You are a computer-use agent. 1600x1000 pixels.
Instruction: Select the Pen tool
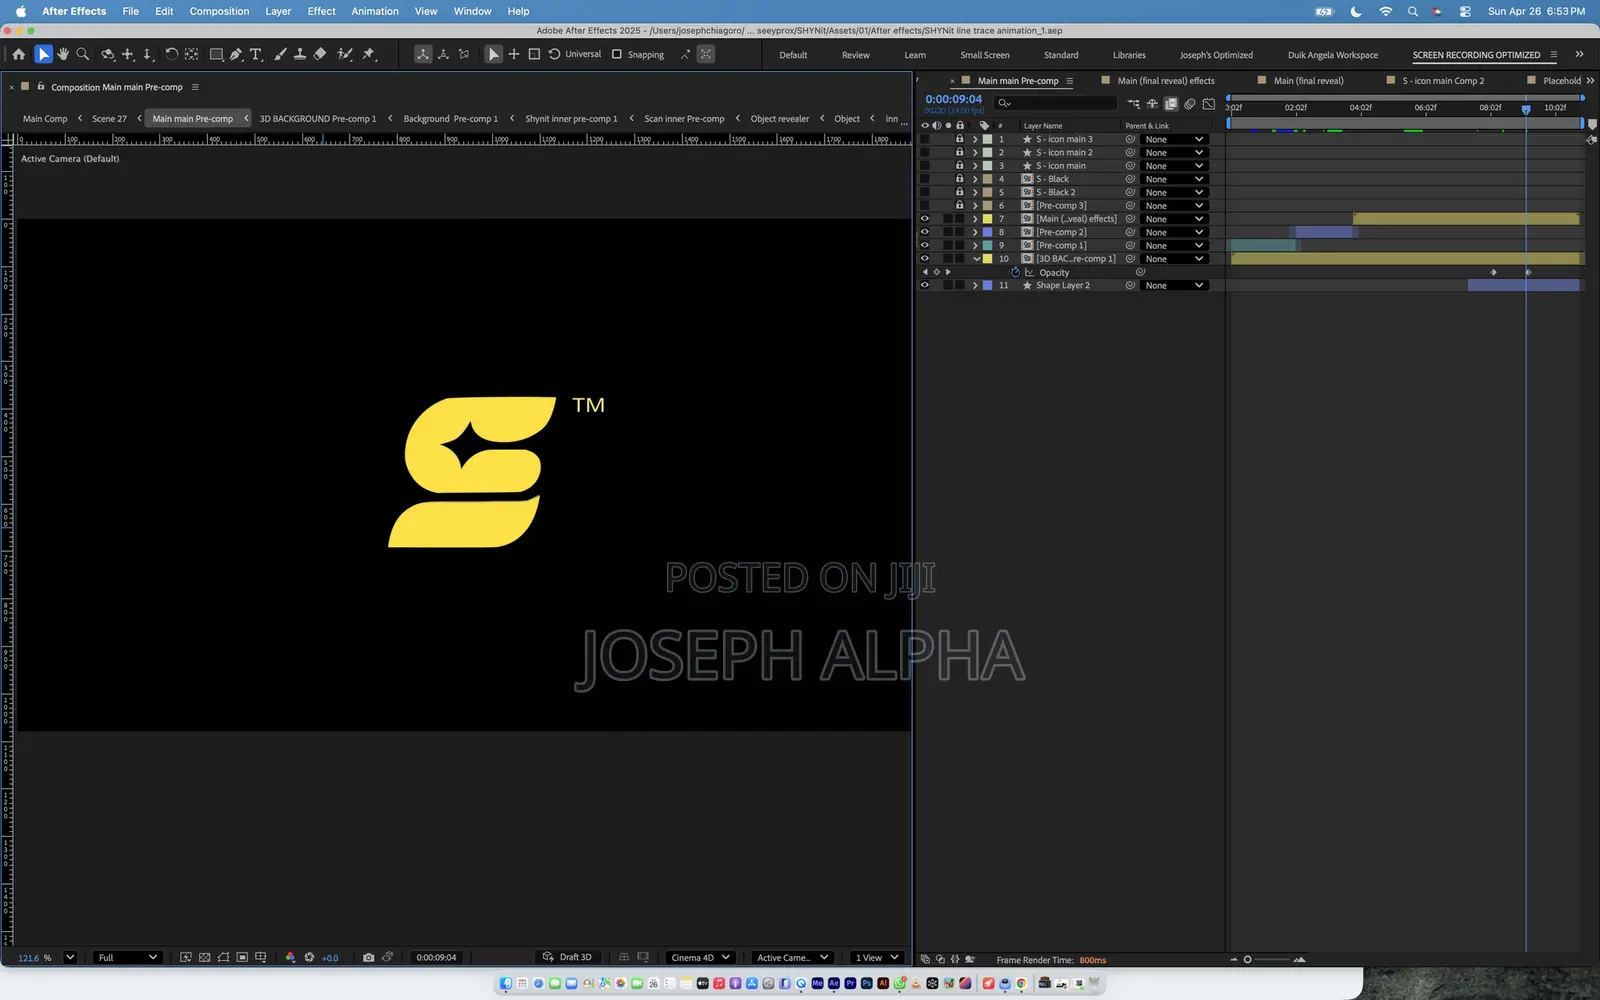pyautogui.click(x=236, y=54)
